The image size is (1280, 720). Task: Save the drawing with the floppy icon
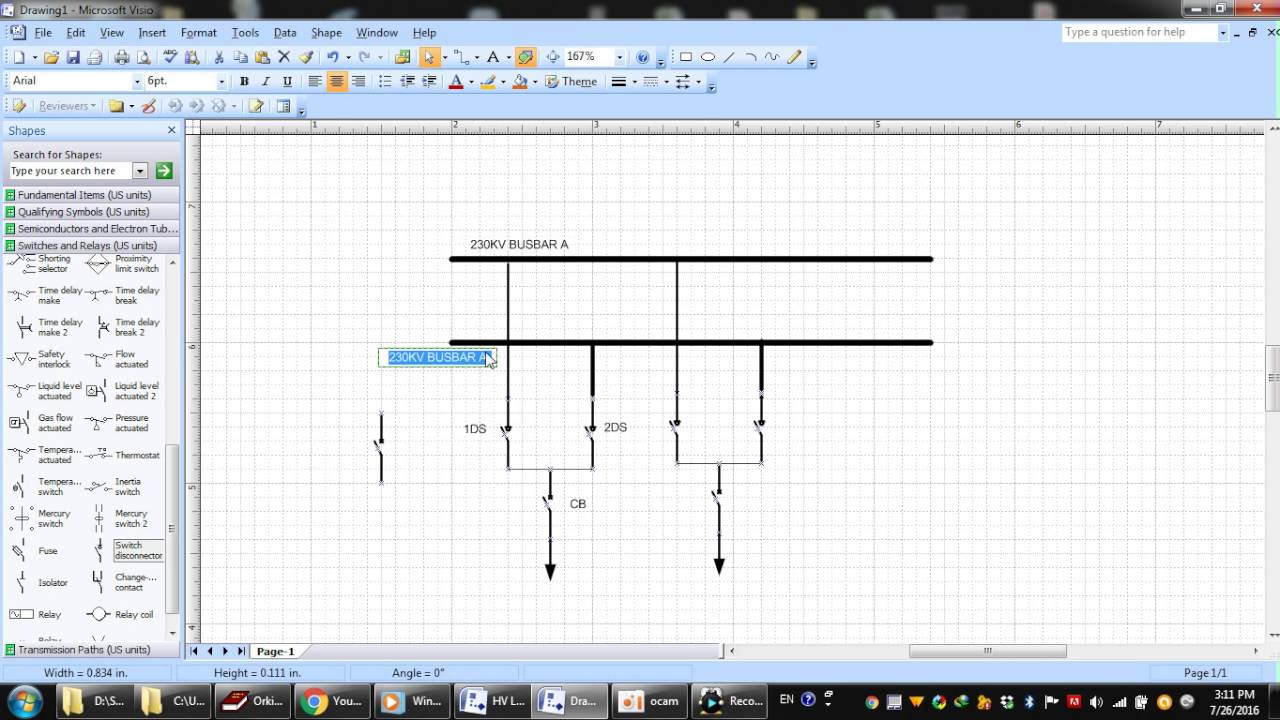[x=73, y=57]
